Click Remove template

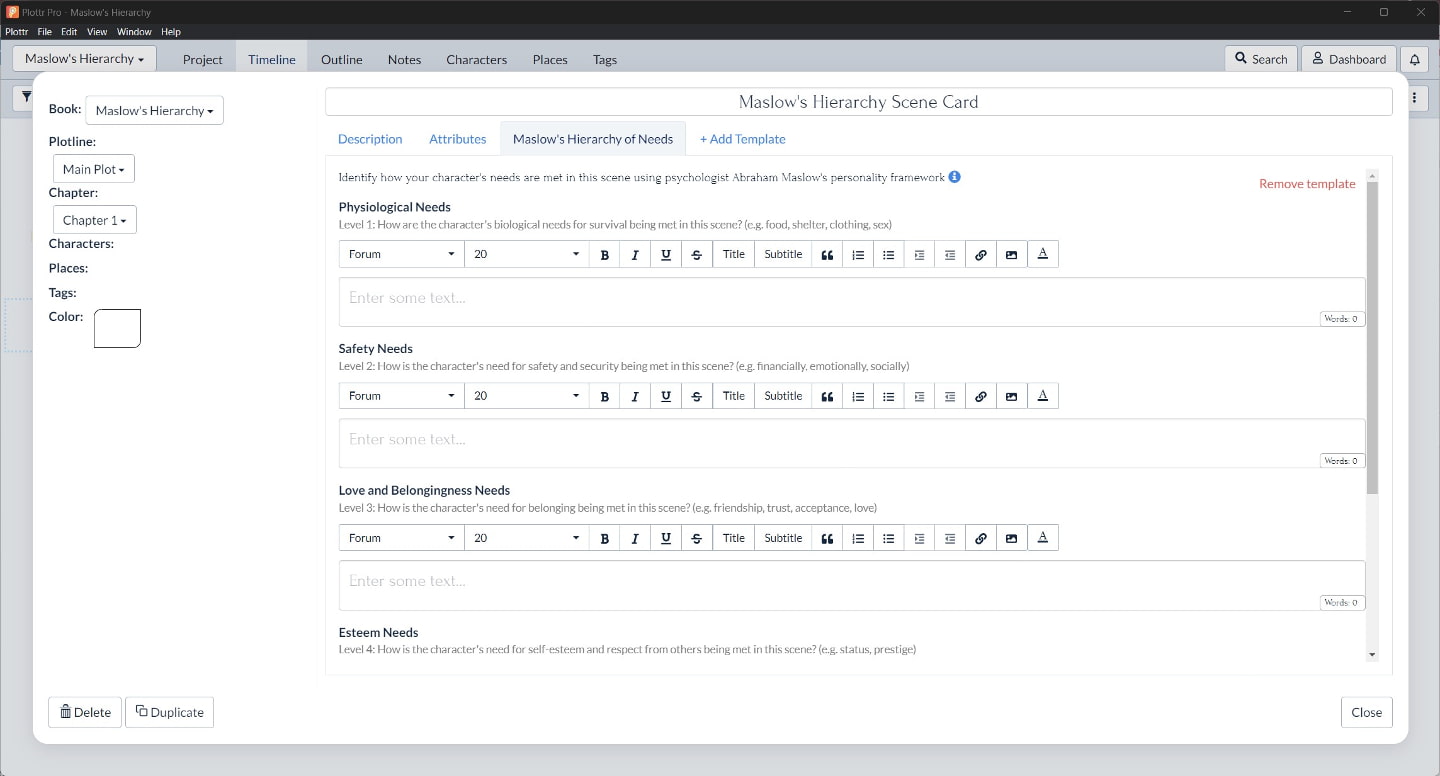[1307, 184]
